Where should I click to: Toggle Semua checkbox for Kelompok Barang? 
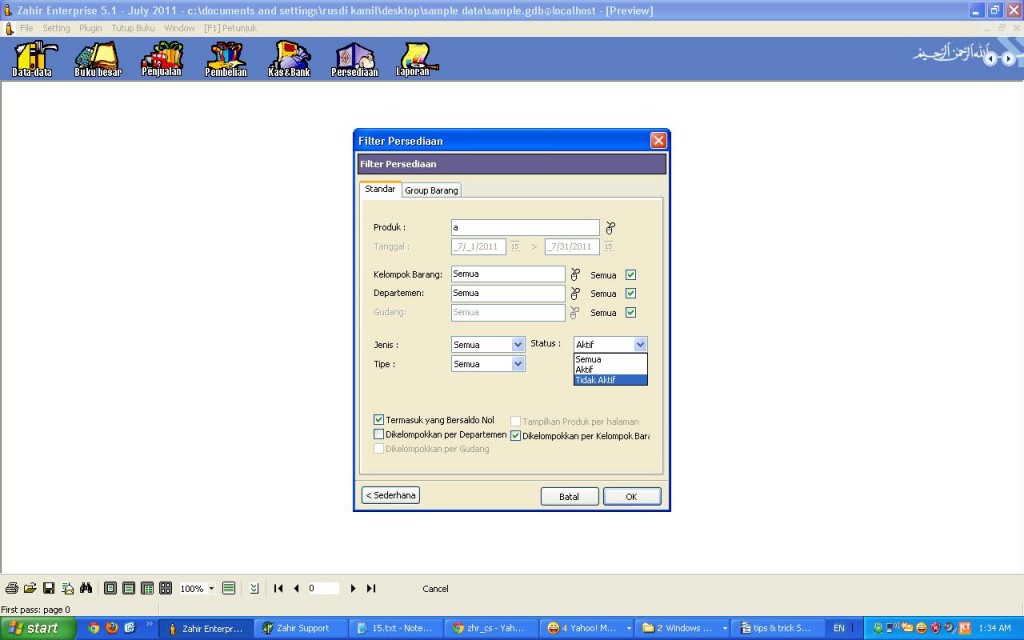click(631, 275)
